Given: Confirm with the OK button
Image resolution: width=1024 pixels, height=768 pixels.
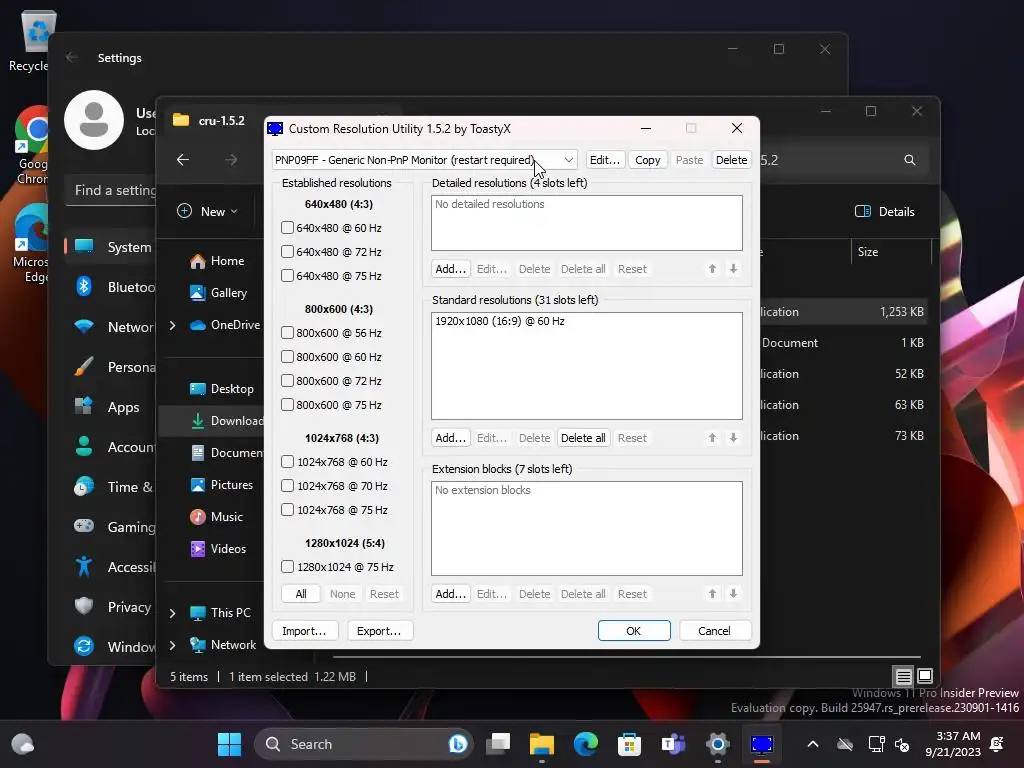Looking at the screenshot, I should 634,631.
